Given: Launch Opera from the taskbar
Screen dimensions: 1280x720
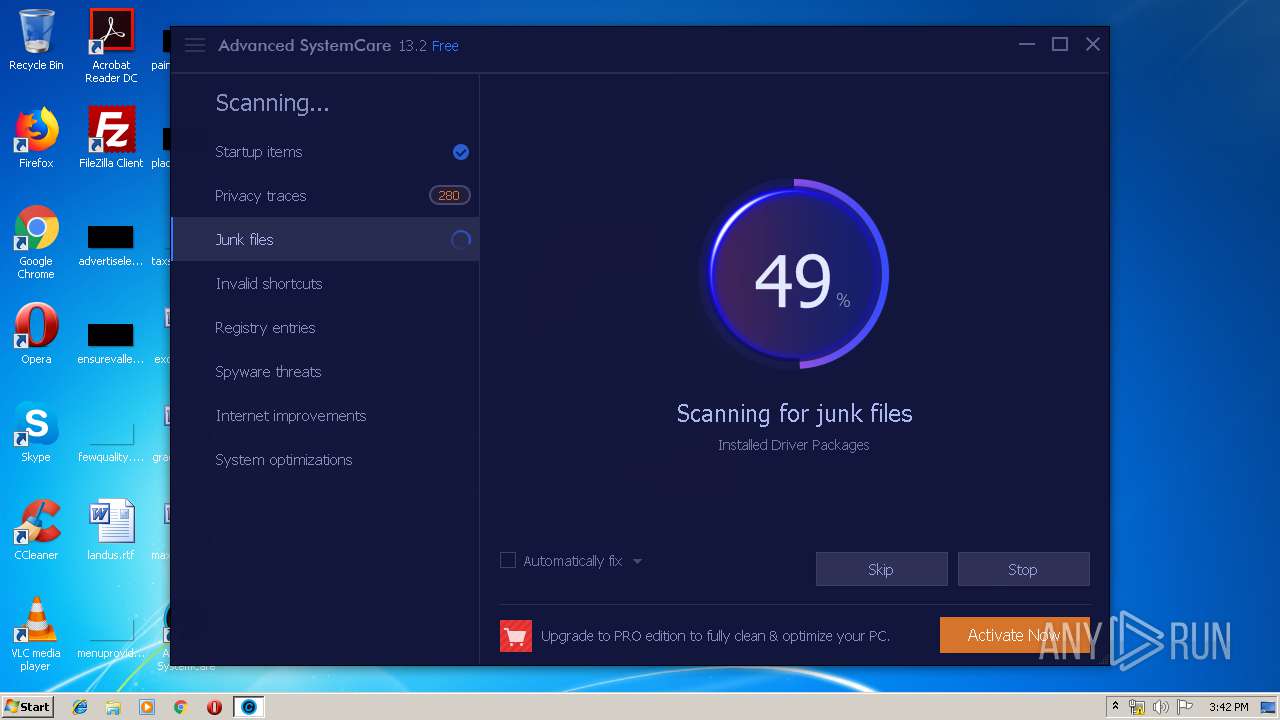Looking at the screenshot, I should [214, 707].
